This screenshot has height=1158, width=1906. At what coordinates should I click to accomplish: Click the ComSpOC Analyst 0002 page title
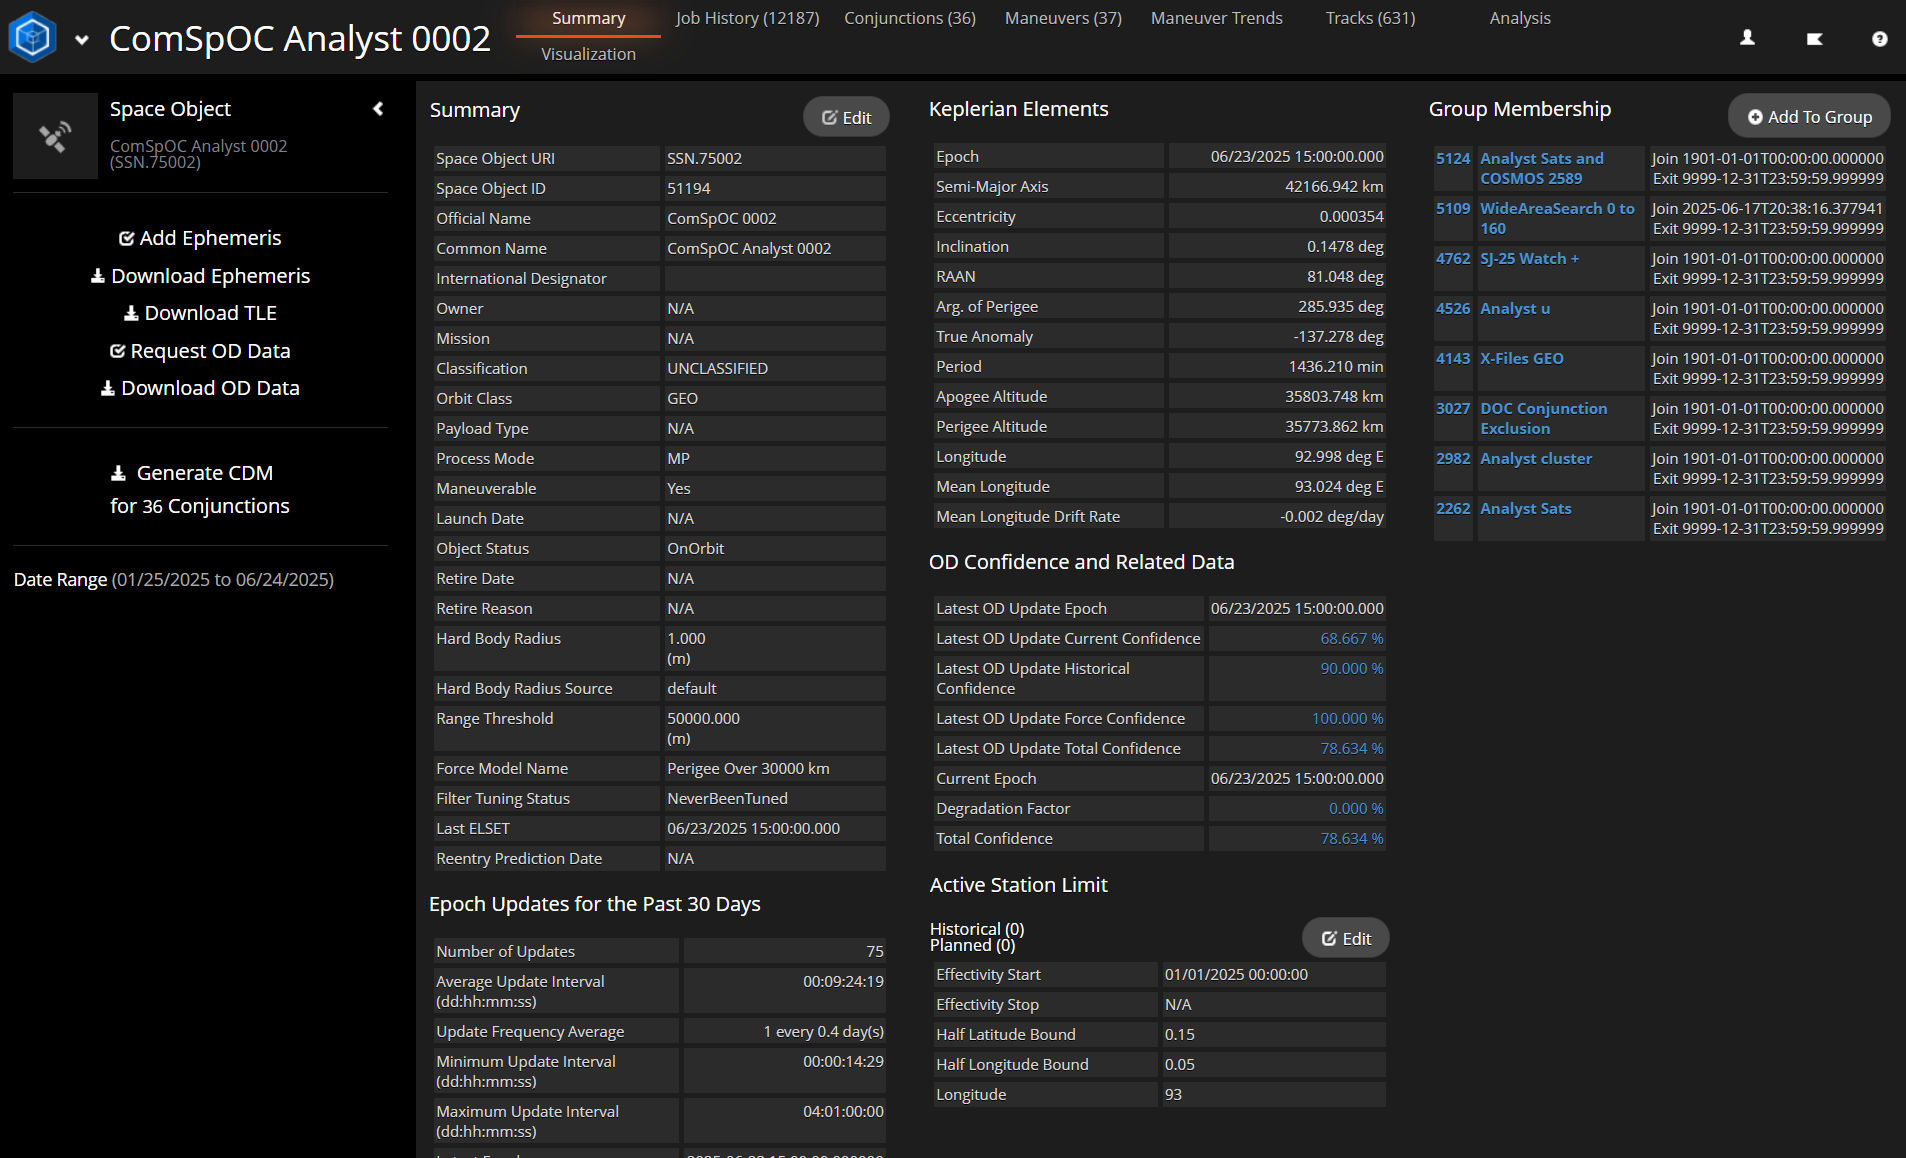click(300, 38)
